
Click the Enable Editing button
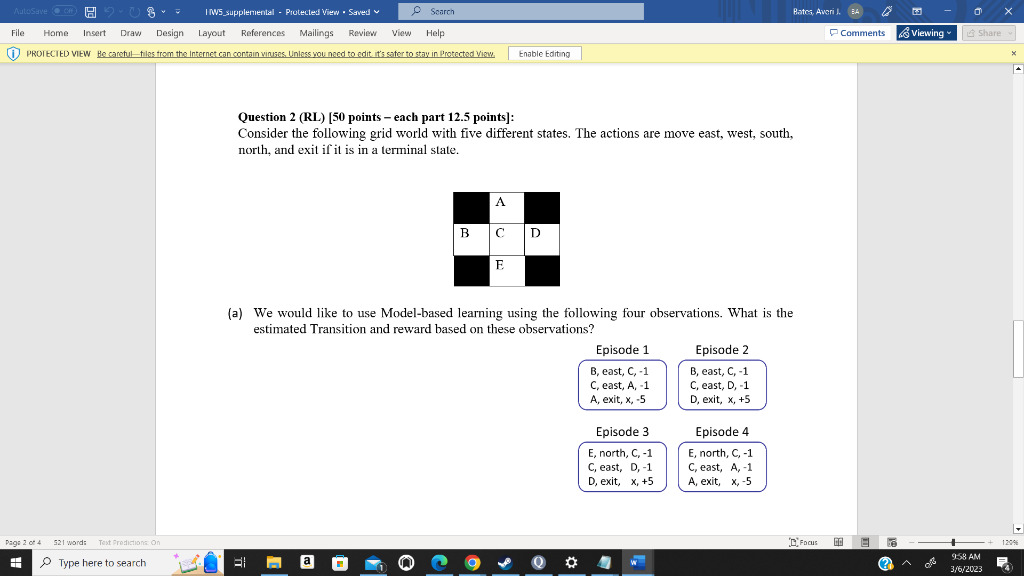click(543, 53)
